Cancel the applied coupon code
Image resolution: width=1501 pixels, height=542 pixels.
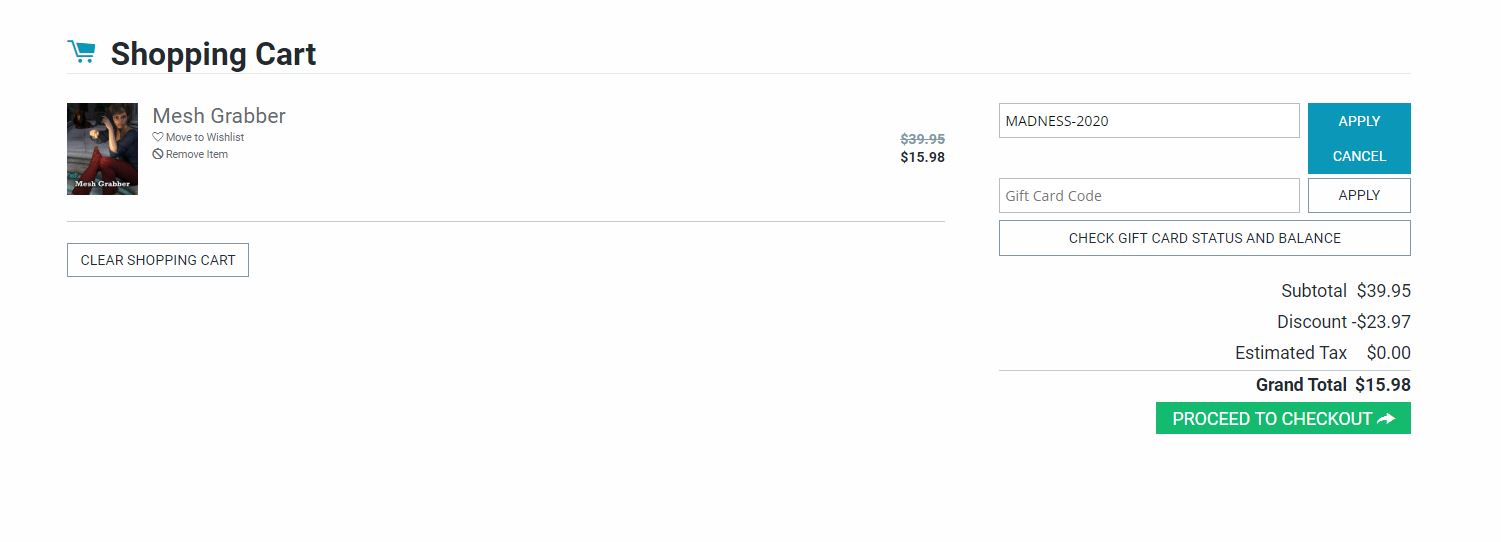point(1359,156)
